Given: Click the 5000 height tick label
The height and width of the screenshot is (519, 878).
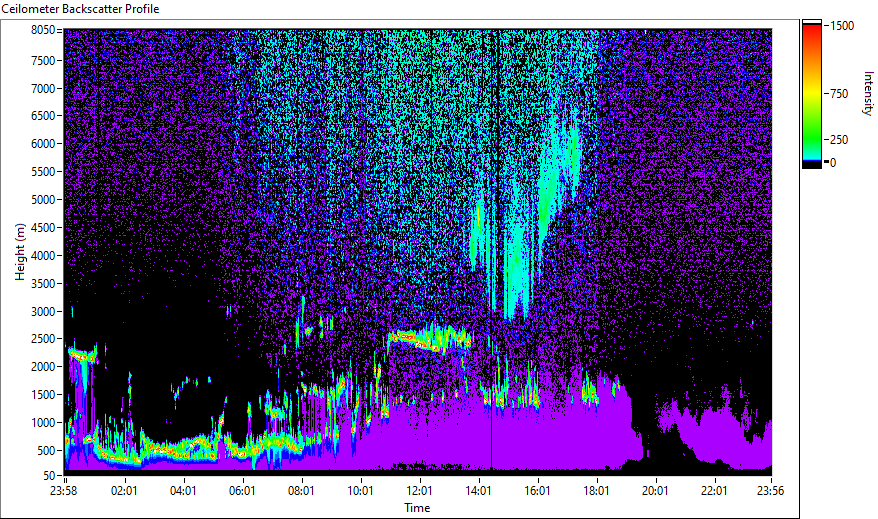Looking at the screenshot, I should coord(43,200).
